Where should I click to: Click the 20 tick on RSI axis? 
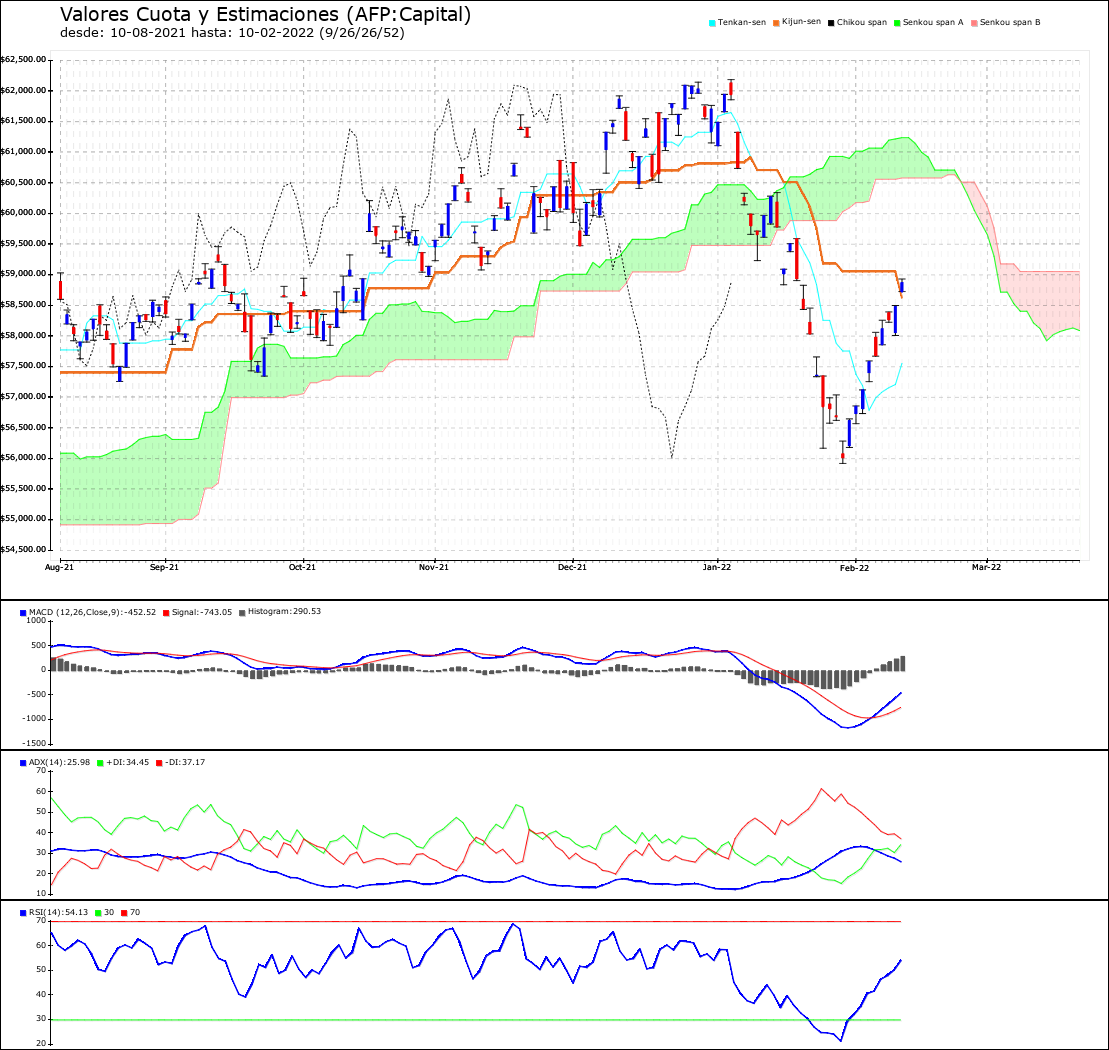click(41, 1044)
